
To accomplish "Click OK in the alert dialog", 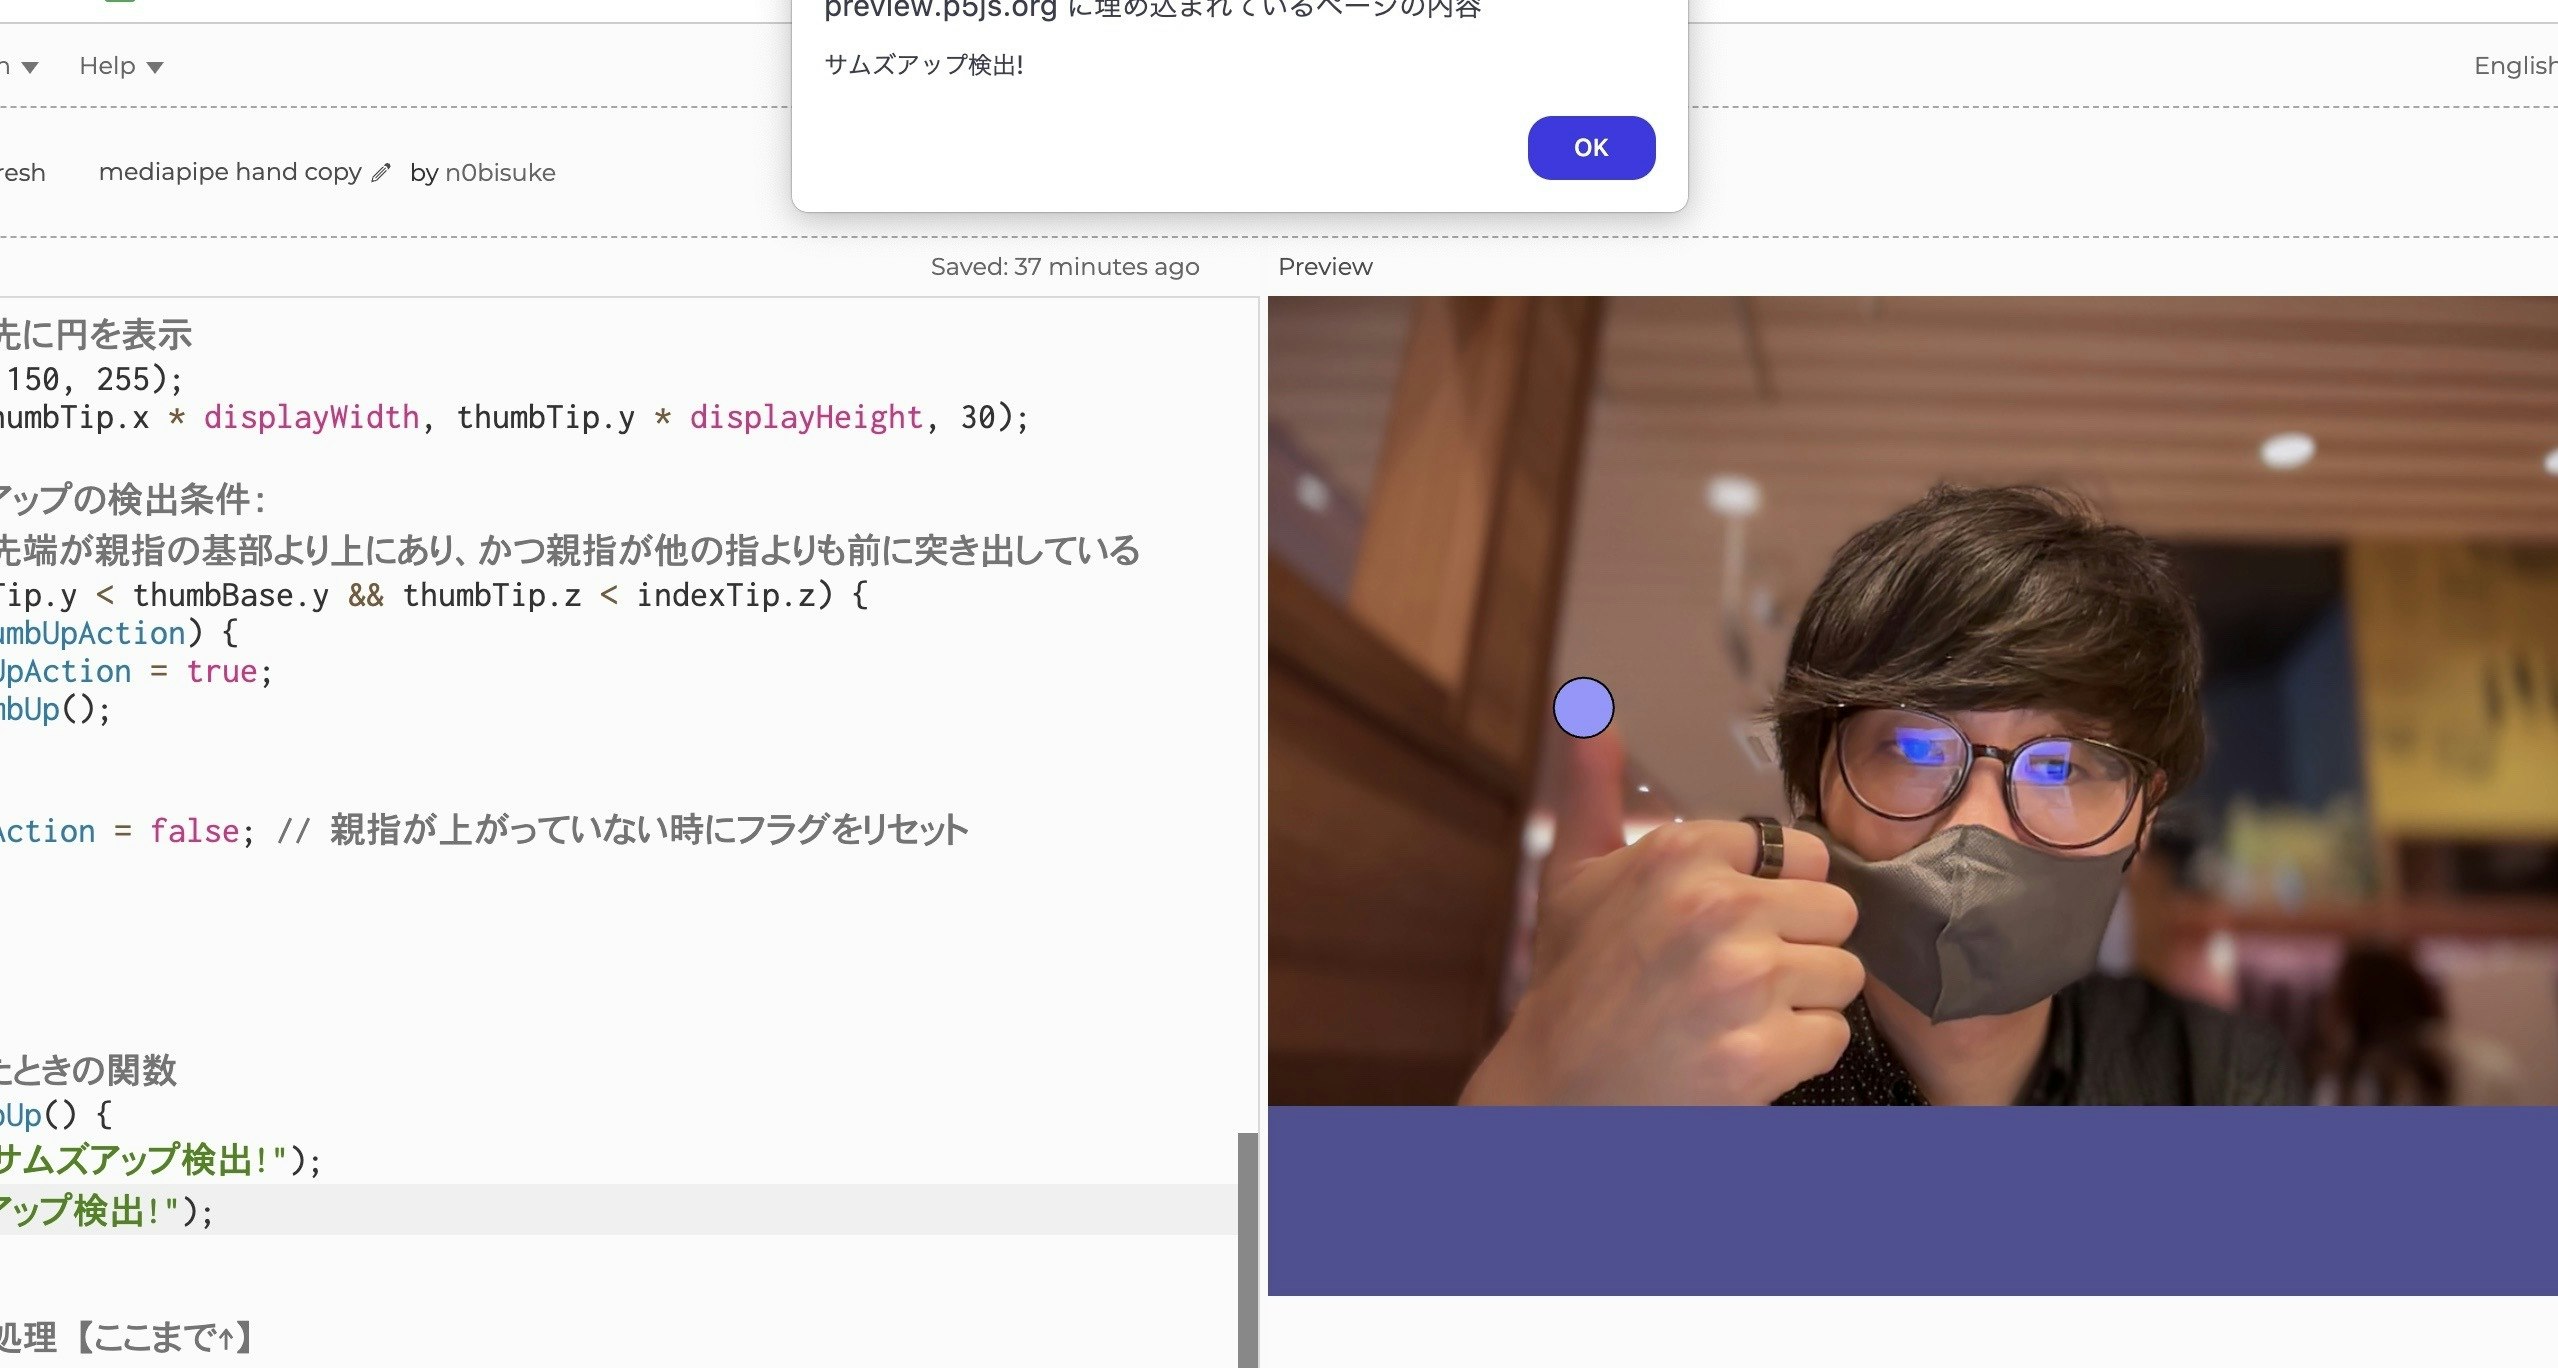I will click(x=1590, y=148).
